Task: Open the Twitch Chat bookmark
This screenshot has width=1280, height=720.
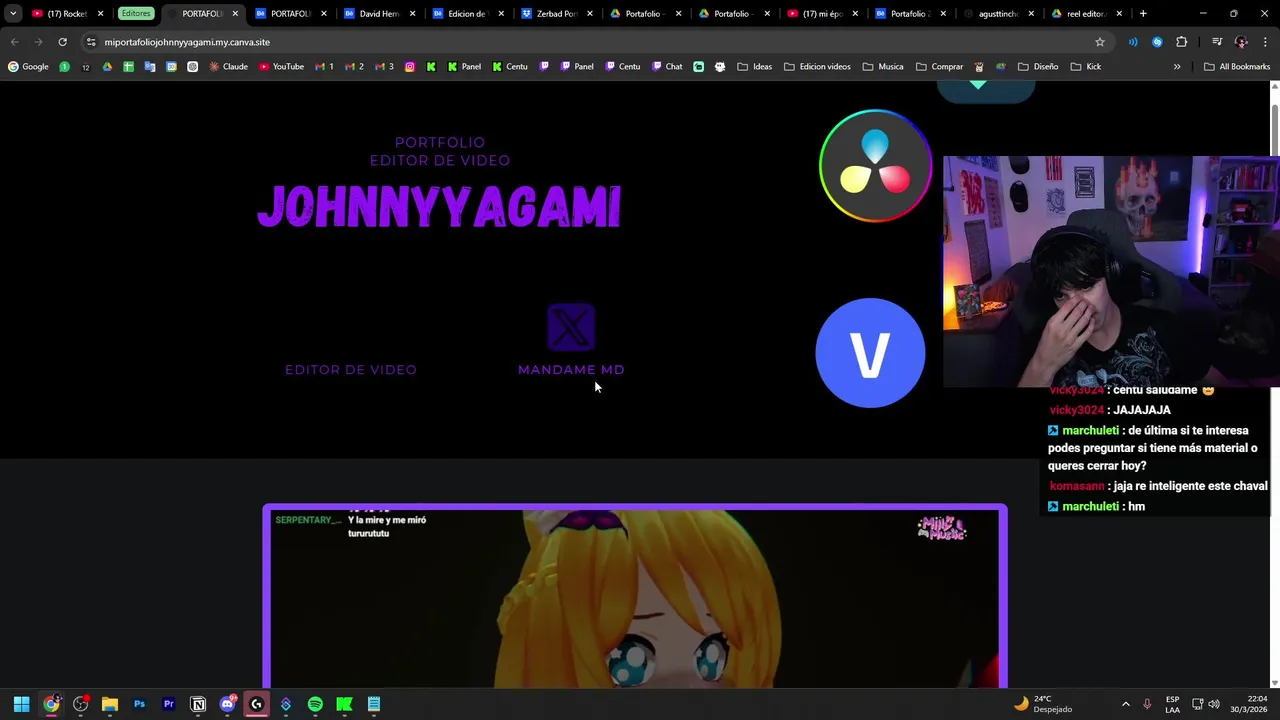Action: point(667,67)
